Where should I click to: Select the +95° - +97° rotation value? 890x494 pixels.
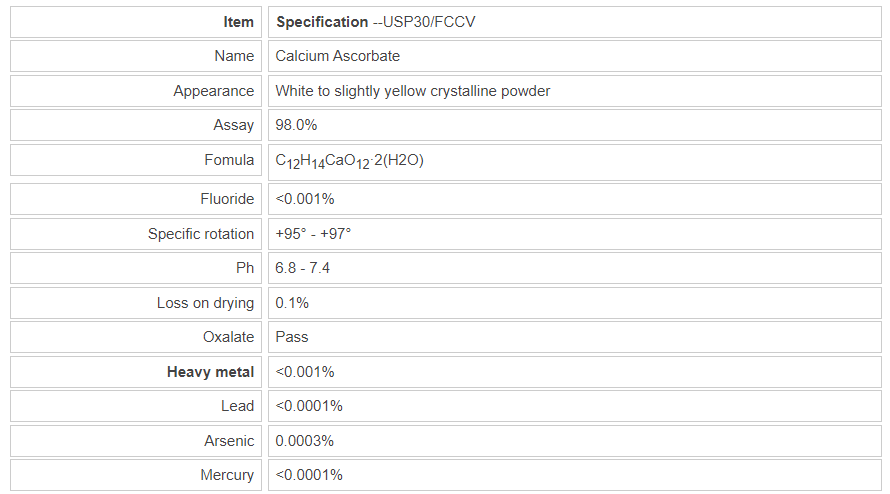[x=313, y=234]
